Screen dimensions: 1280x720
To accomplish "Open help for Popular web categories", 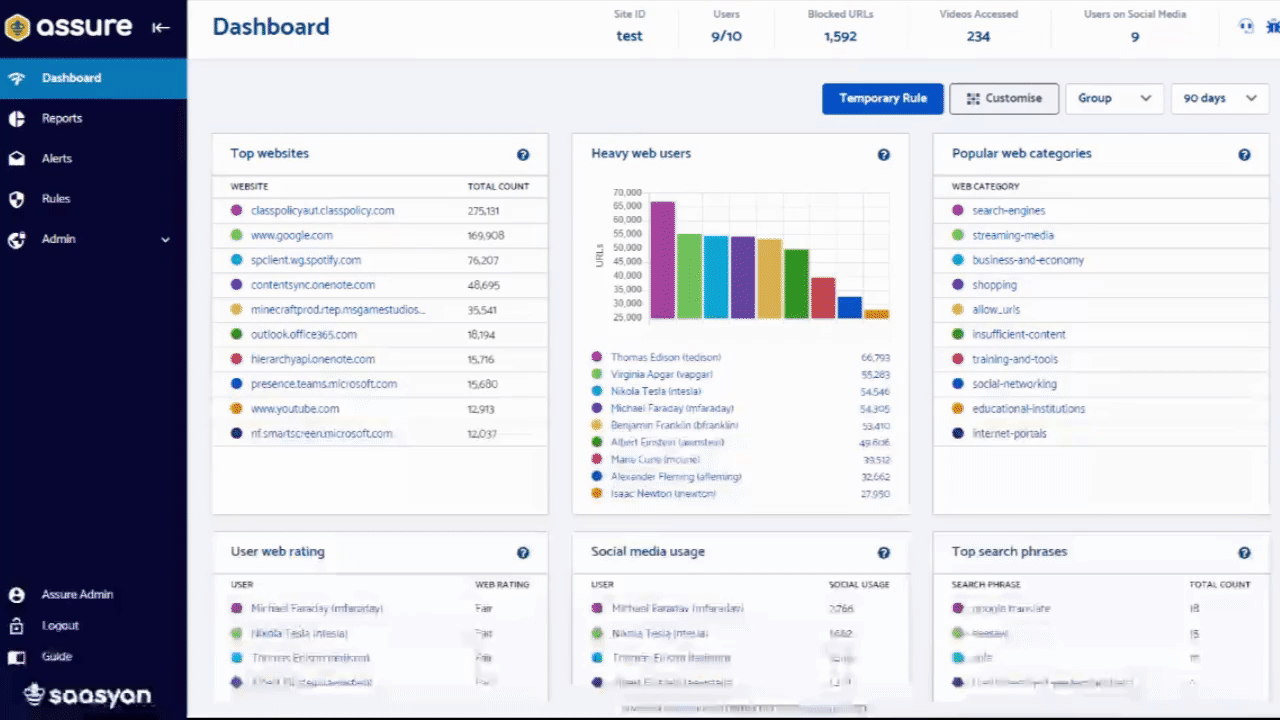I will (x=1244, y=155).
